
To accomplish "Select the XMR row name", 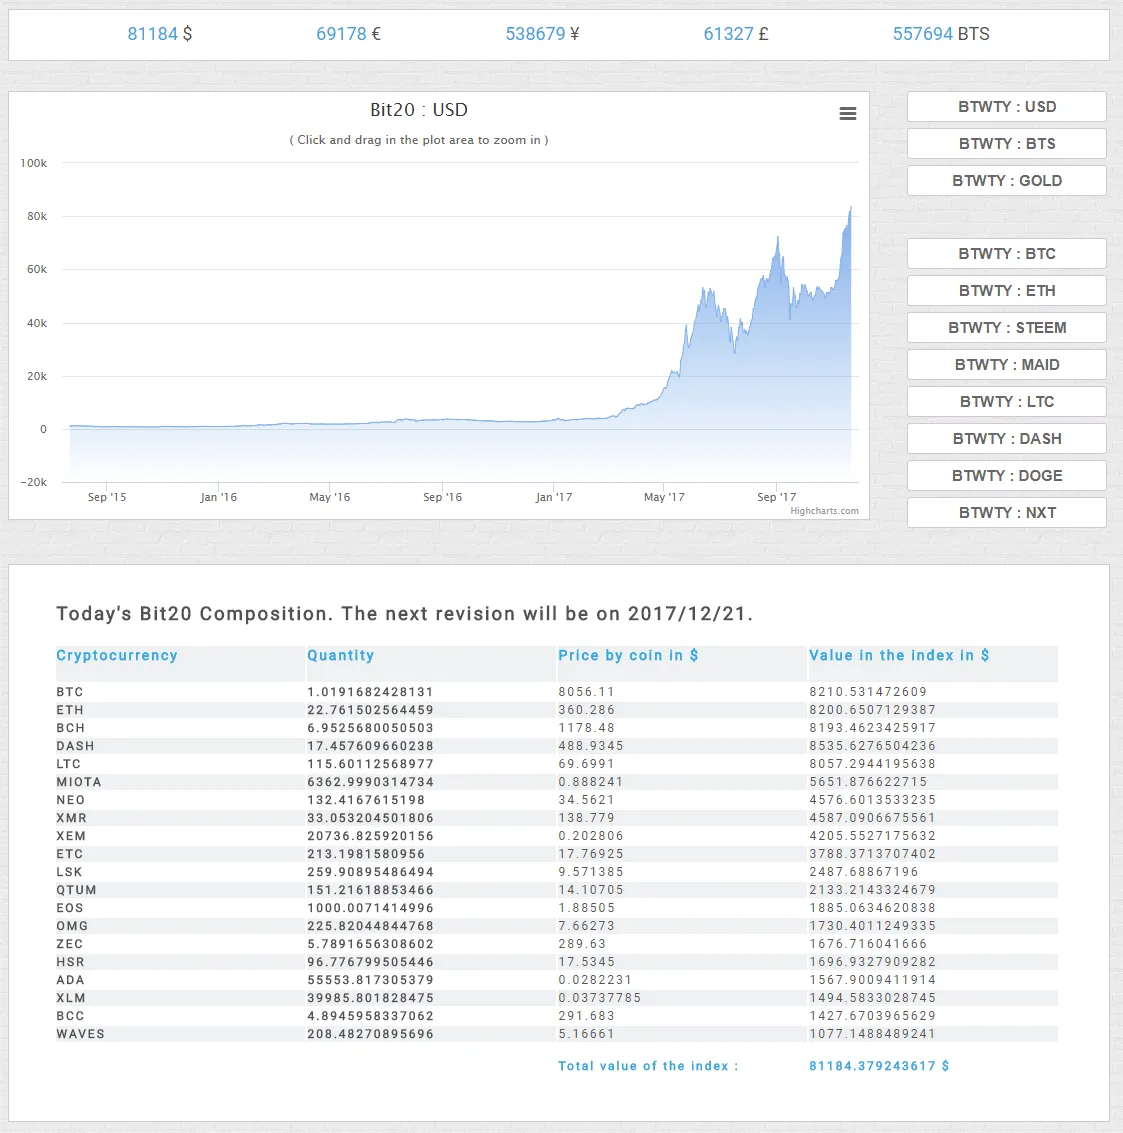I will tap(72, 818).
